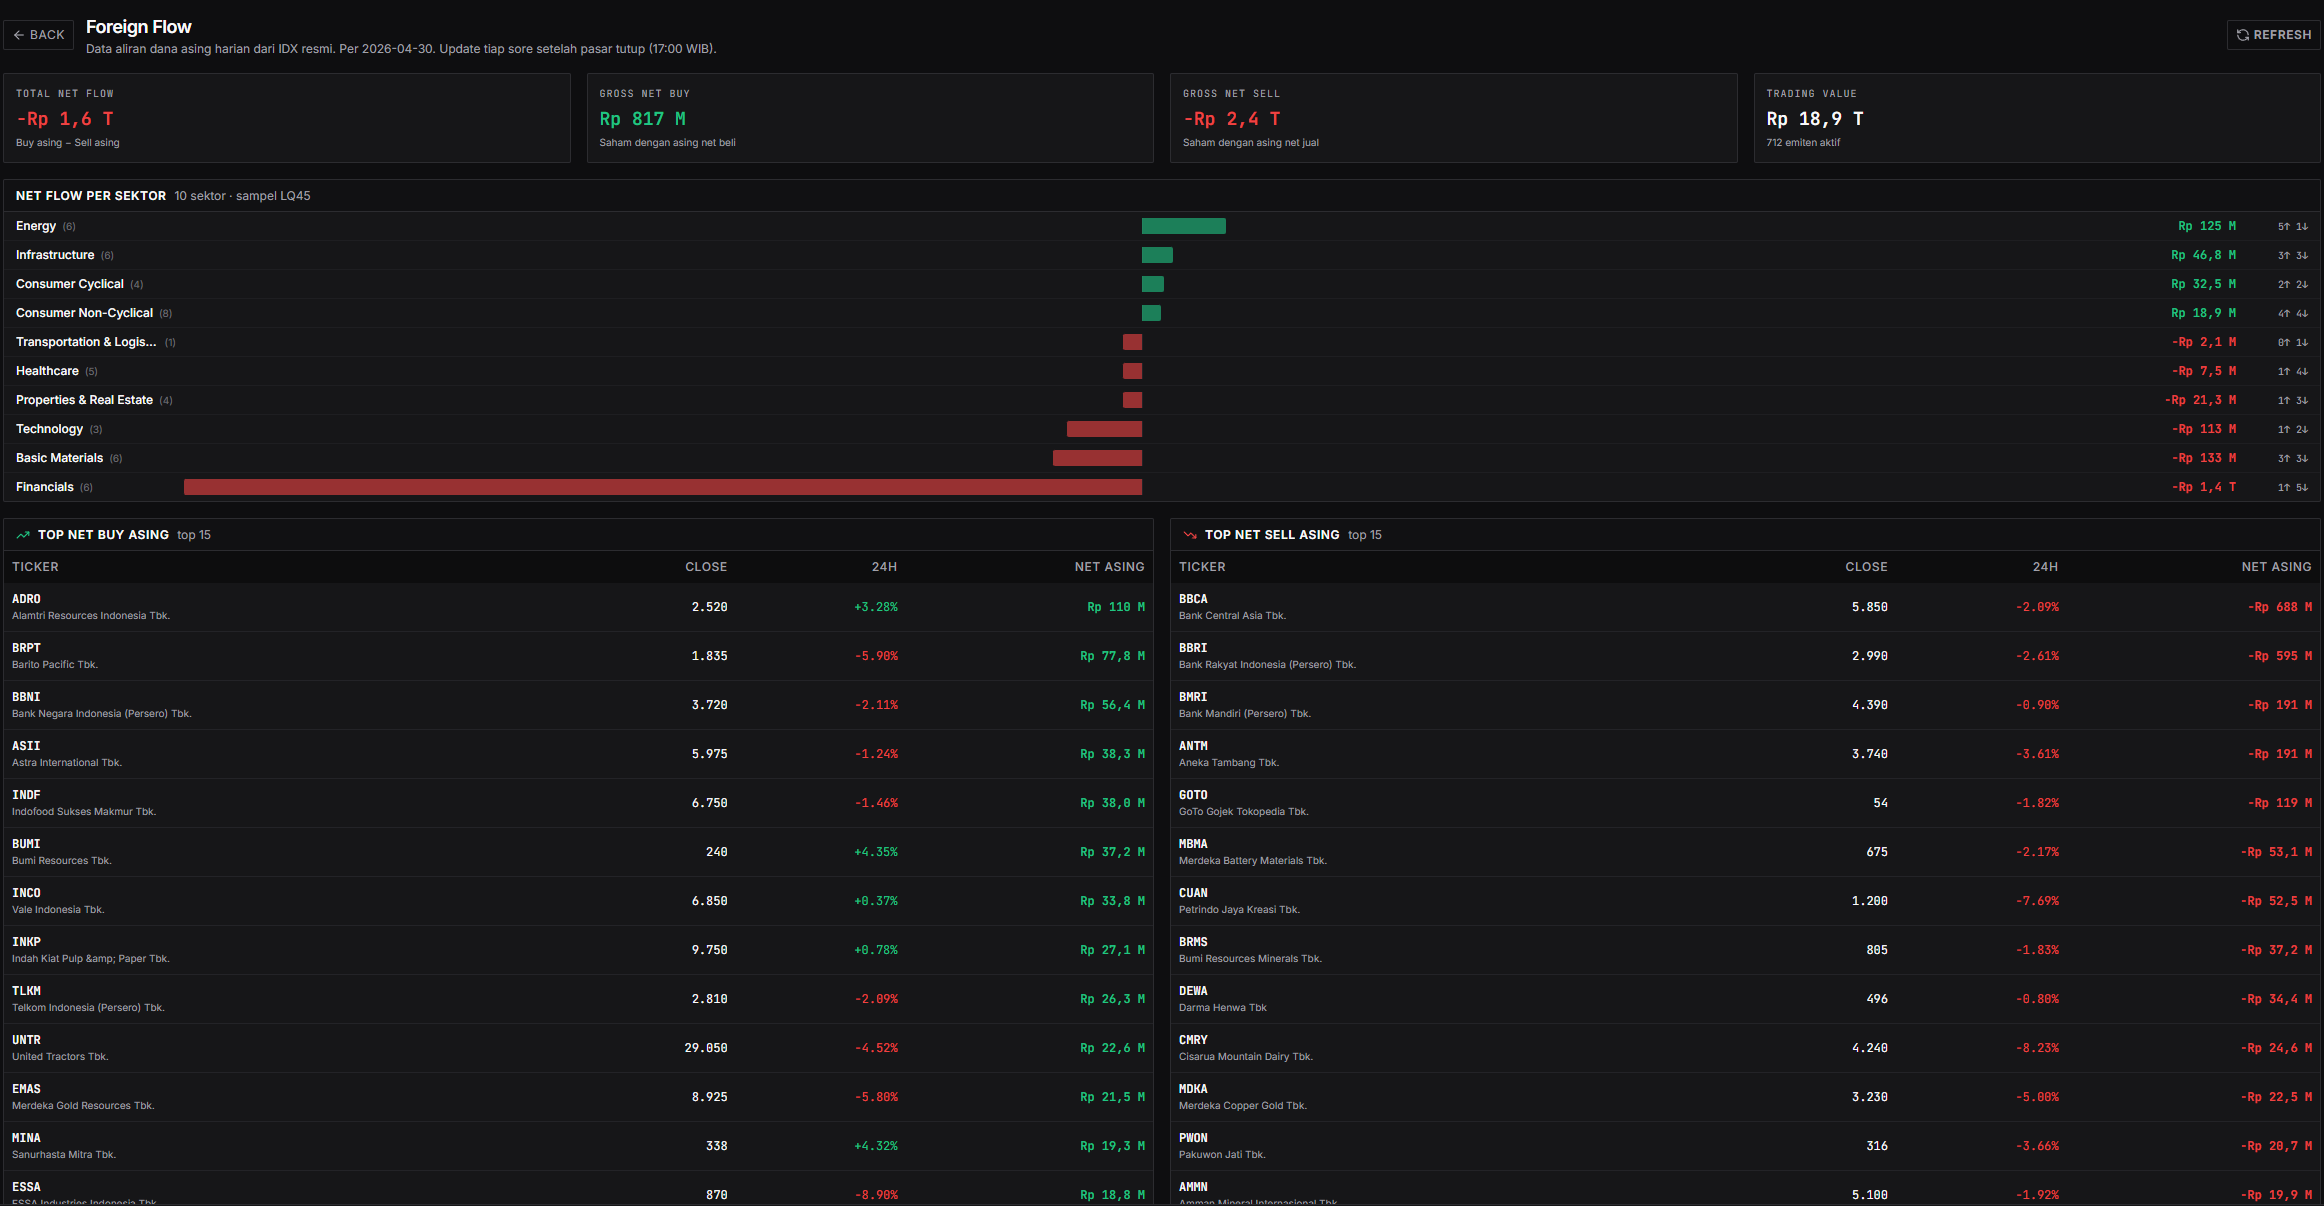Click the Healthcare sector label
Viewport: 2324px width, 1206px height.
[47, 371]
